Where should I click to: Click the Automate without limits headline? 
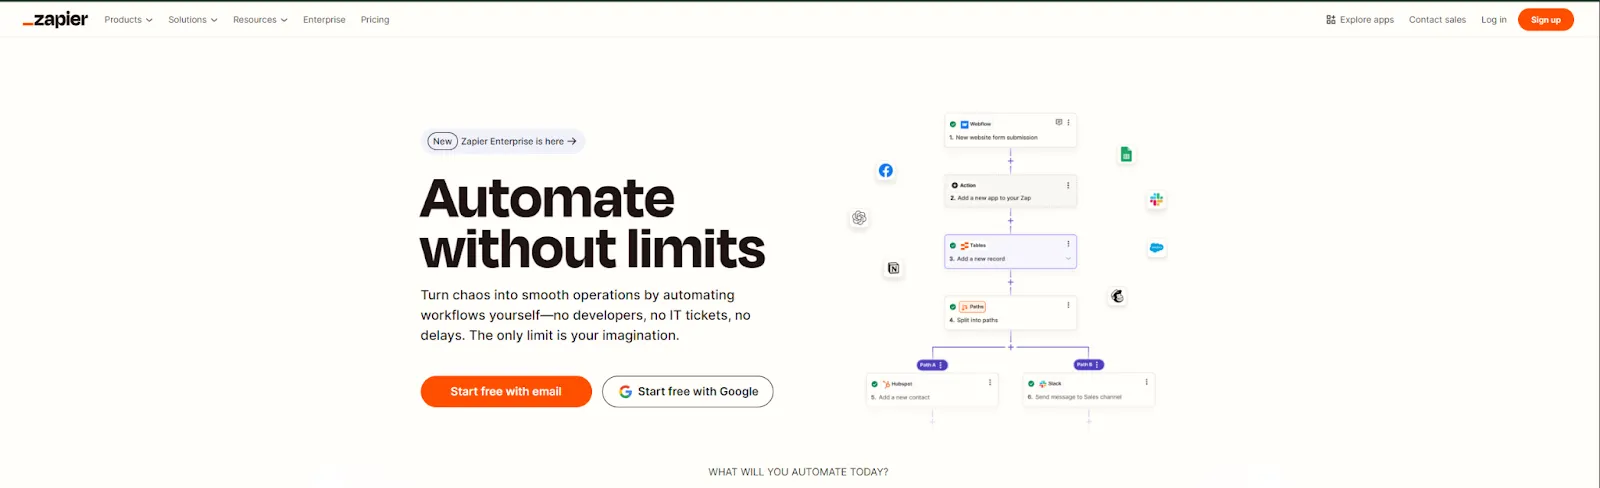tap(592, 224)
